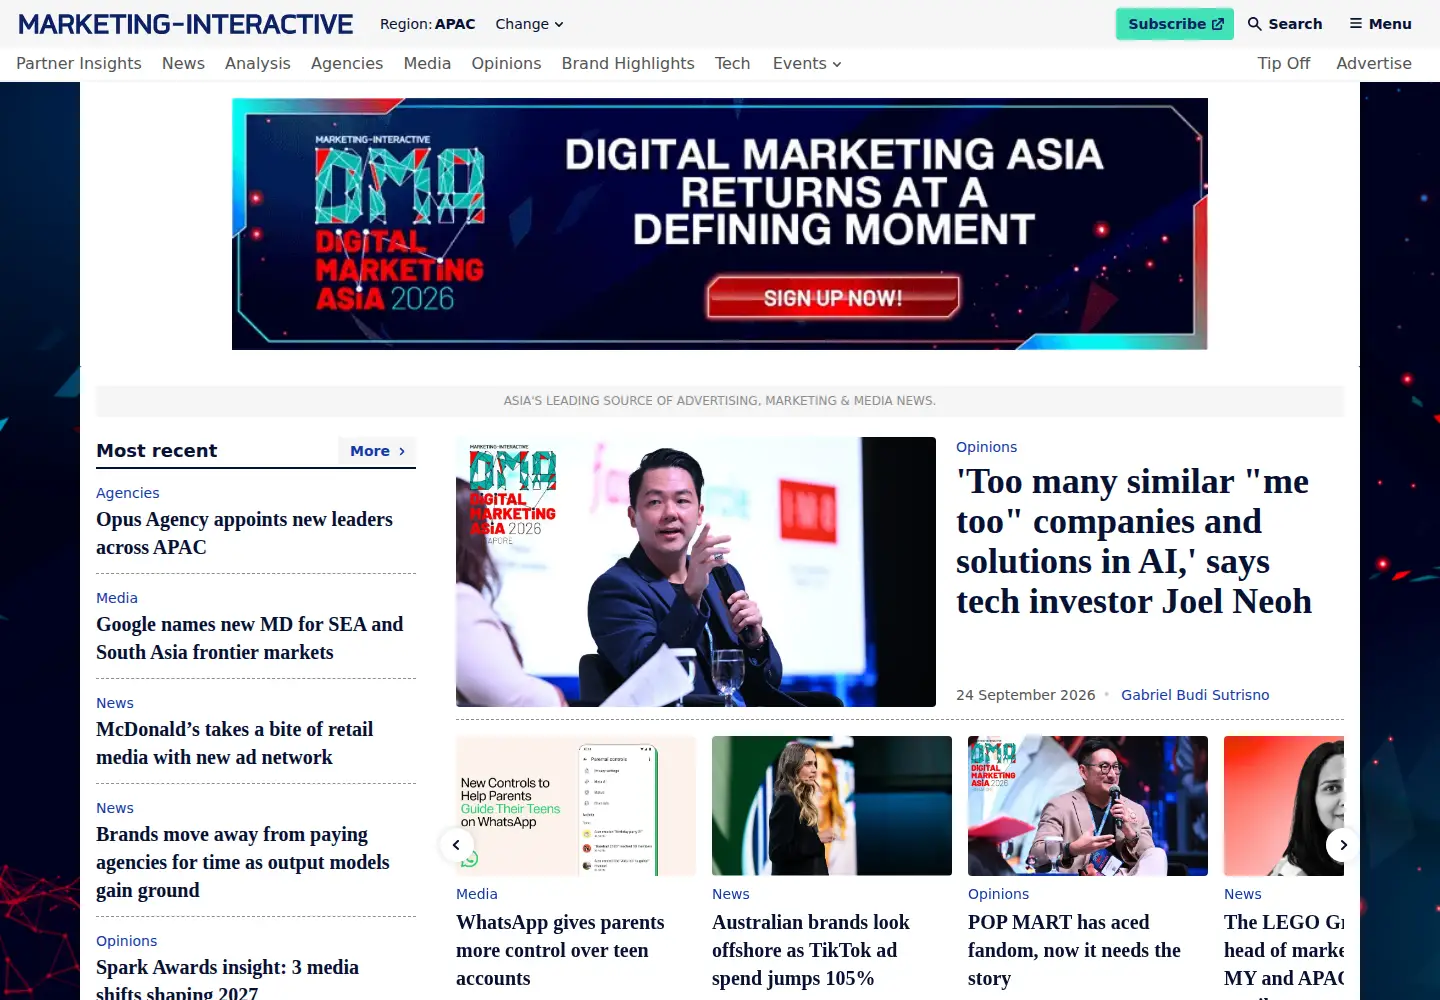Click News tag above Australian brands article

point(731,894)
